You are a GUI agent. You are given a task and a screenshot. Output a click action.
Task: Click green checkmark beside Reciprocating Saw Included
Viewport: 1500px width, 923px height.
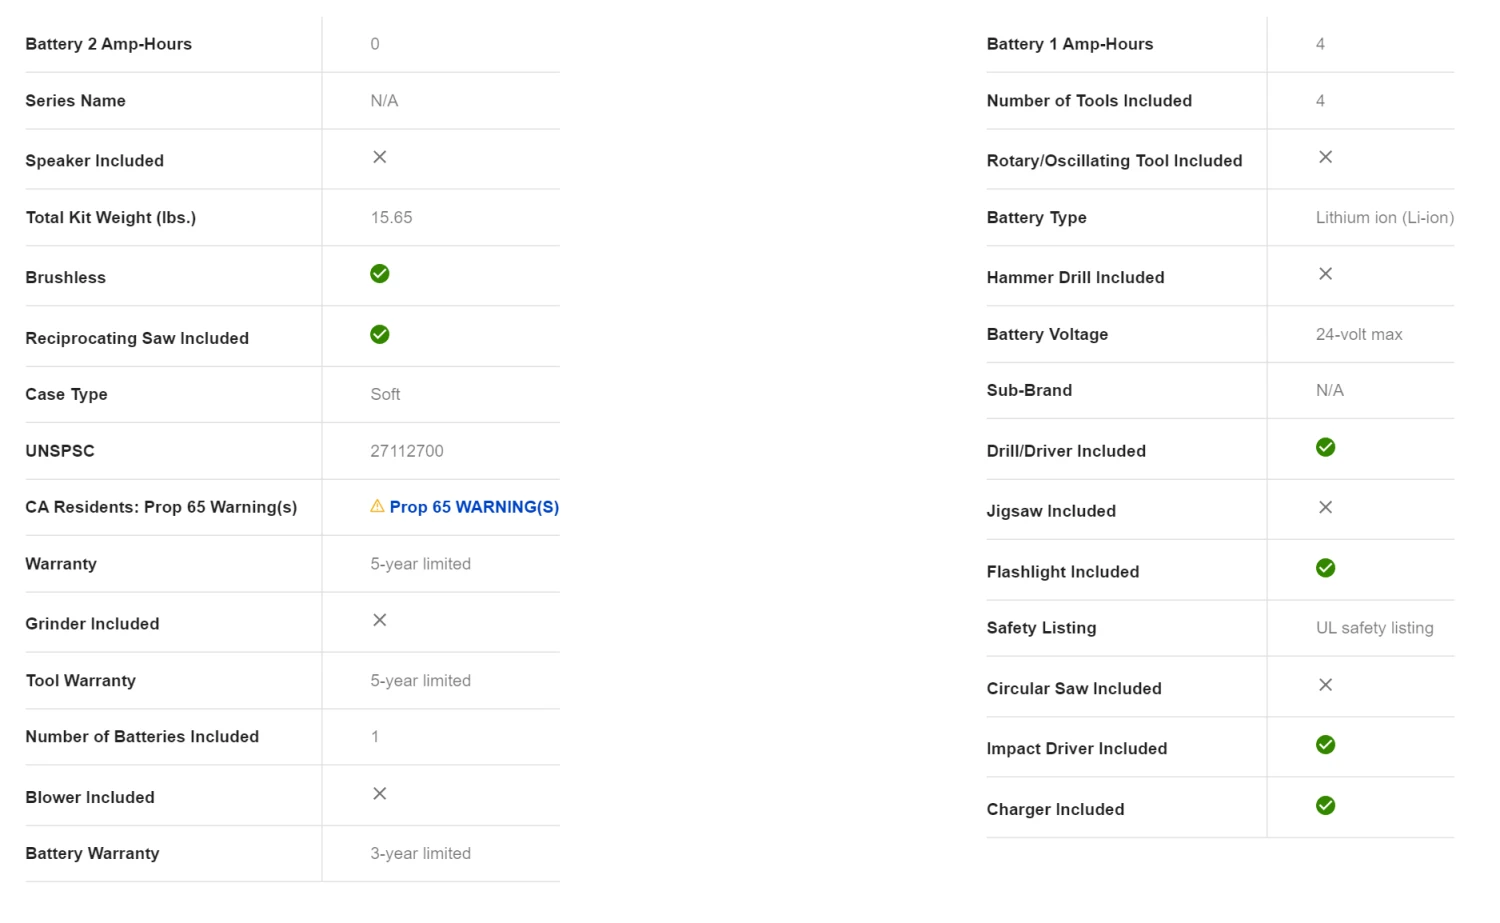pos(380,334)
